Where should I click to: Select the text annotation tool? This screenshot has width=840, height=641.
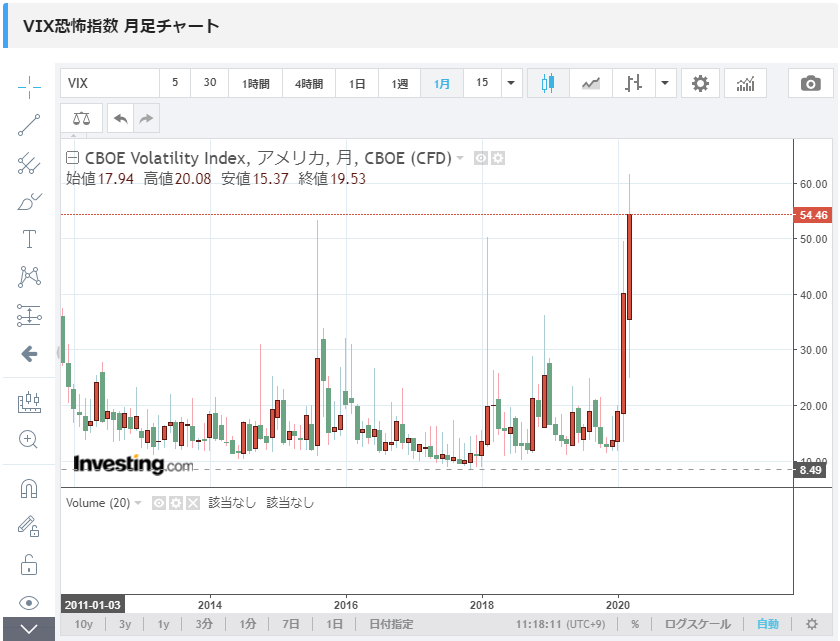[x=29, y=239]
